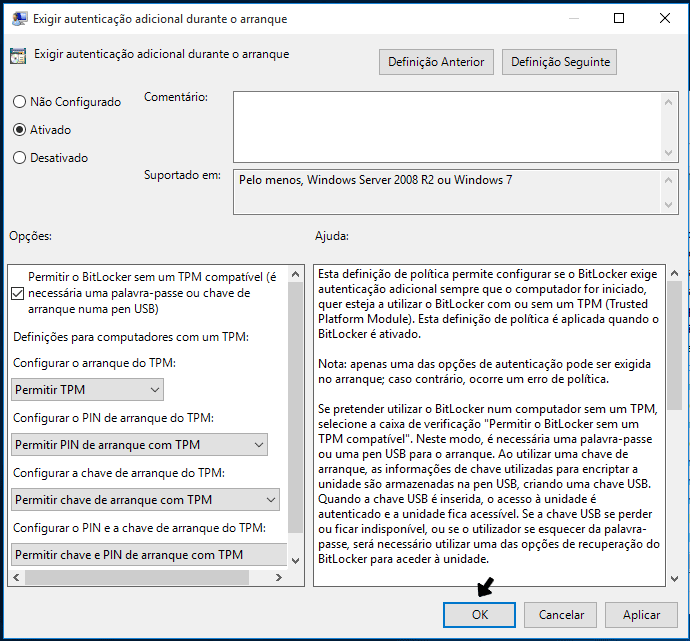Click the Suportado em text field
The width and height of the screenshot is (690, 641).
tap(447, 192)
